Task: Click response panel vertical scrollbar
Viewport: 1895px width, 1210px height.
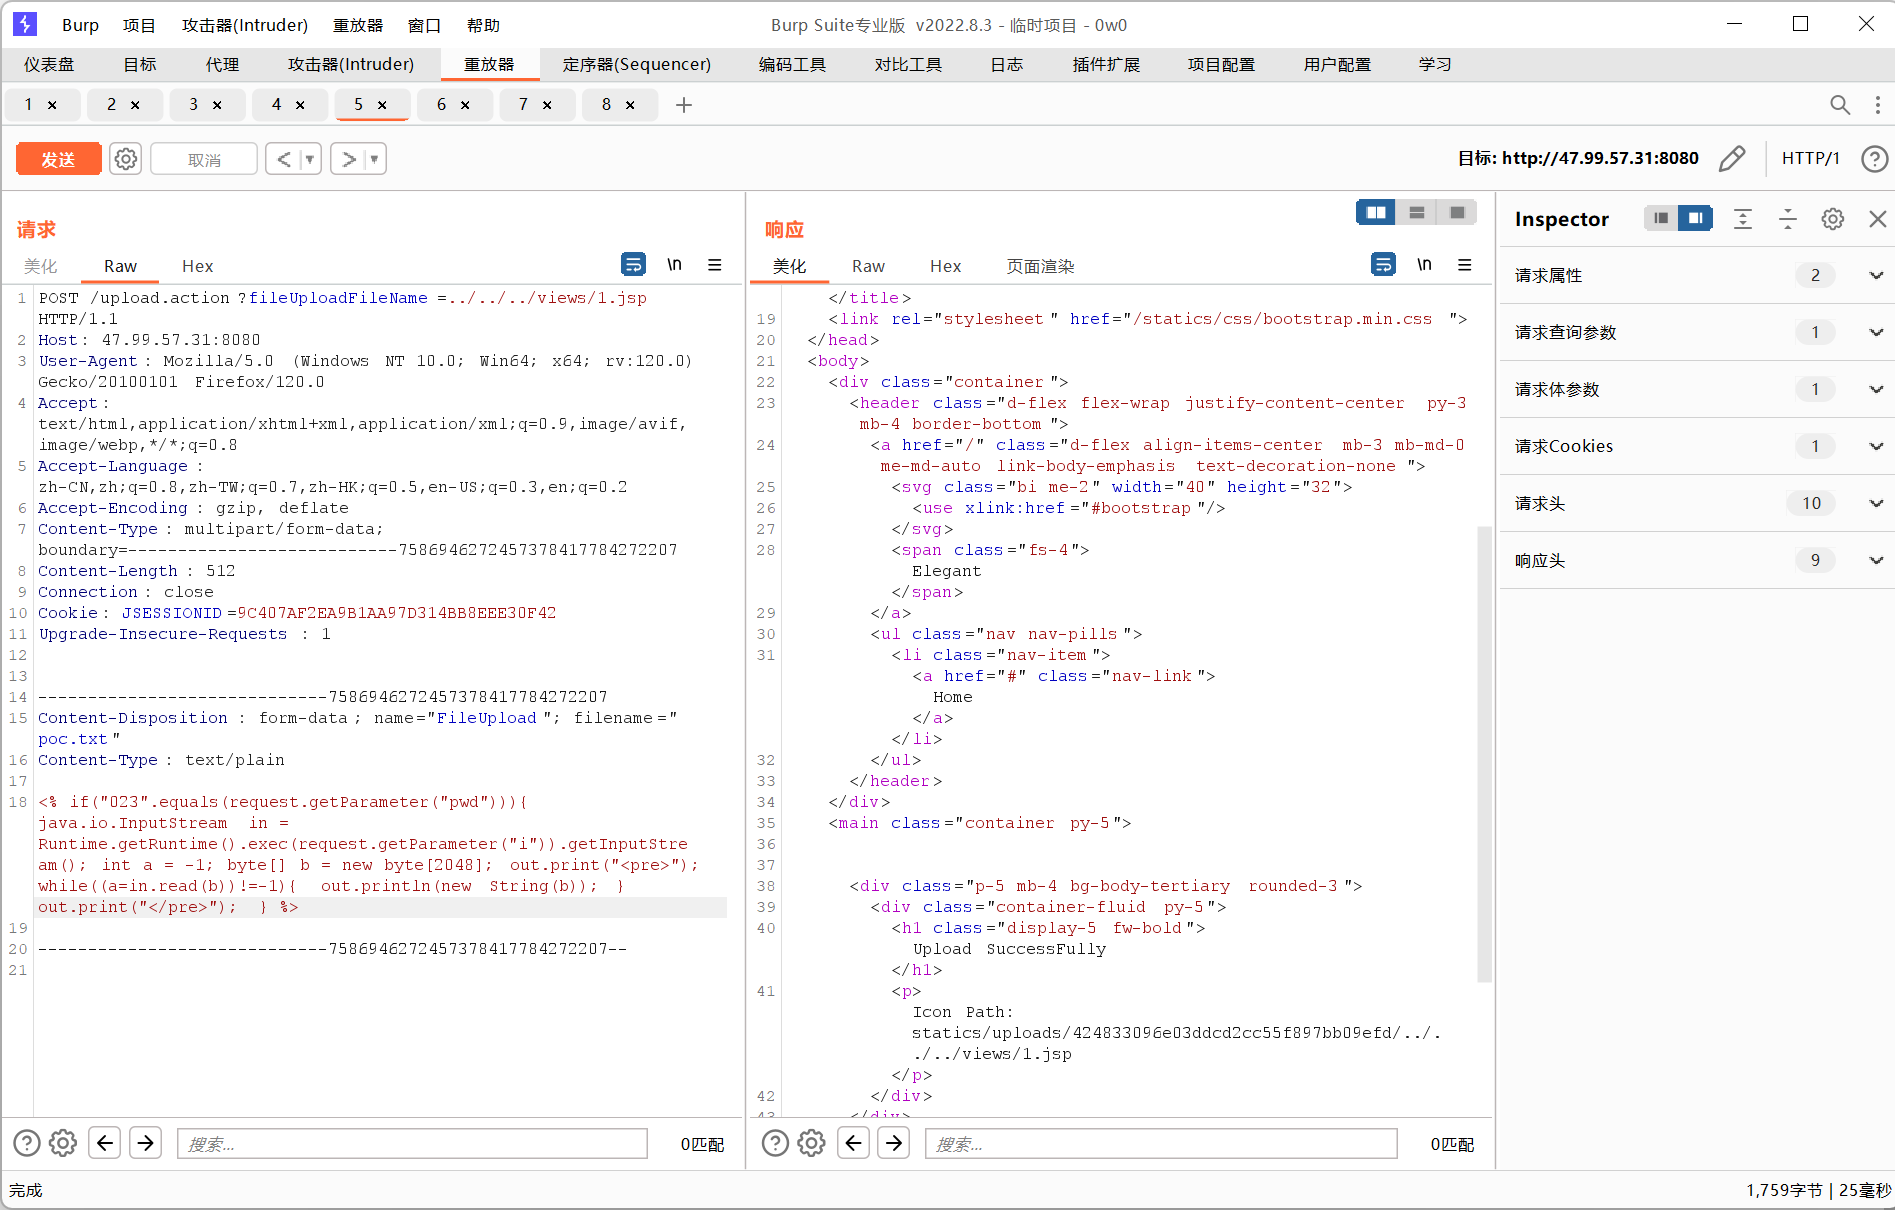Action: [x=1484, y=755]
